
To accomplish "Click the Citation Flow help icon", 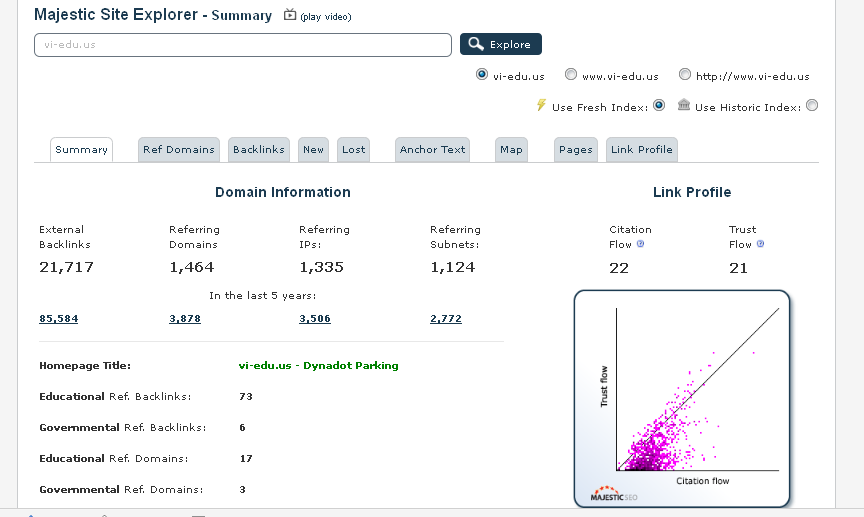I will pyautogui.click(x=640, y=244).
